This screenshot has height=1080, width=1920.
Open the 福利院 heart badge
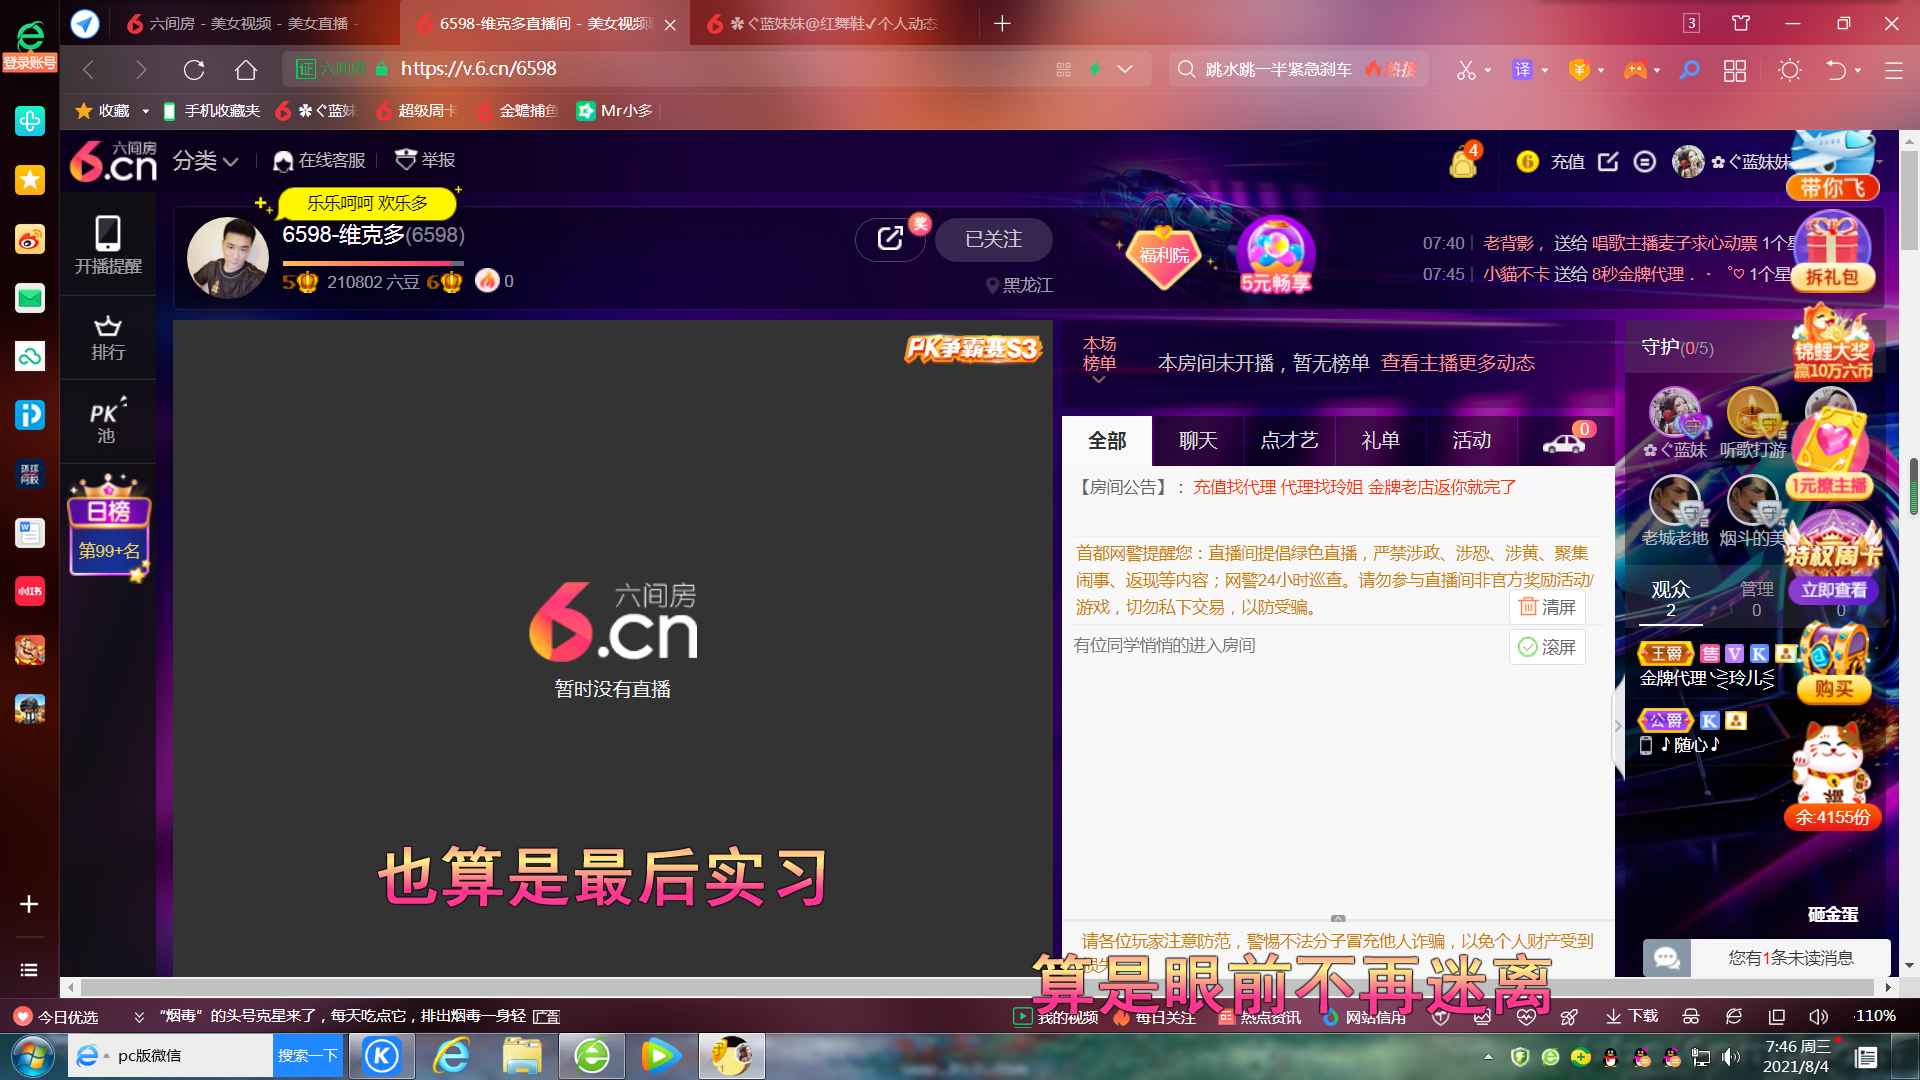pyautogui.click(x=1164, y=255)
